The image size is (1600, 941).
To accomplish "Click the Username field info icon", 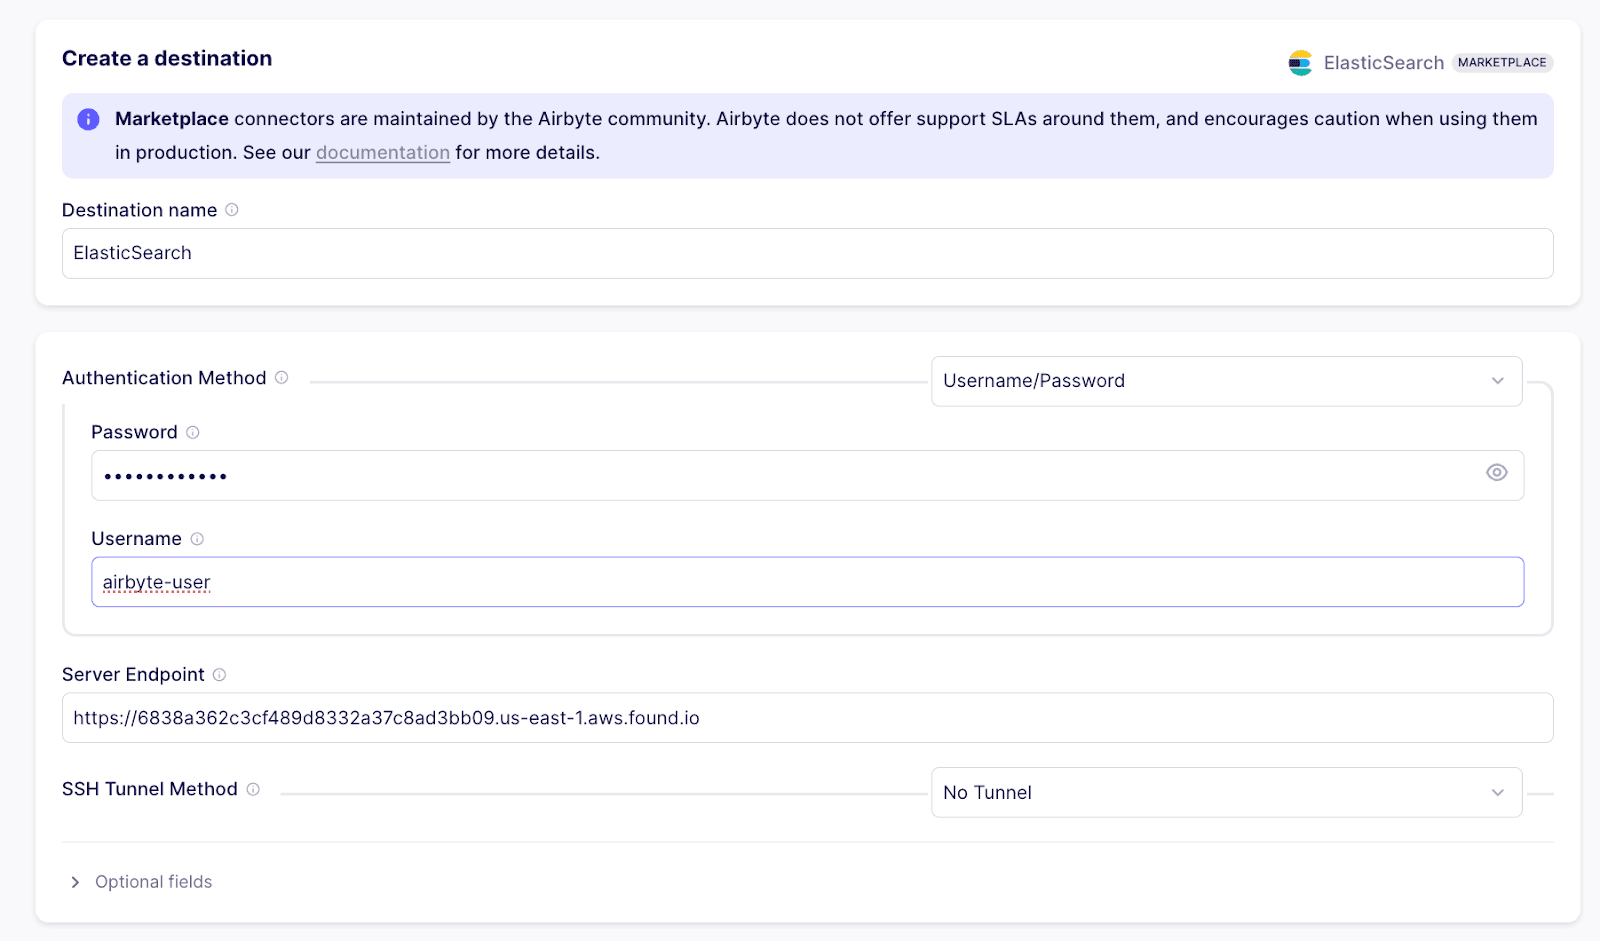I will point(198,538).
